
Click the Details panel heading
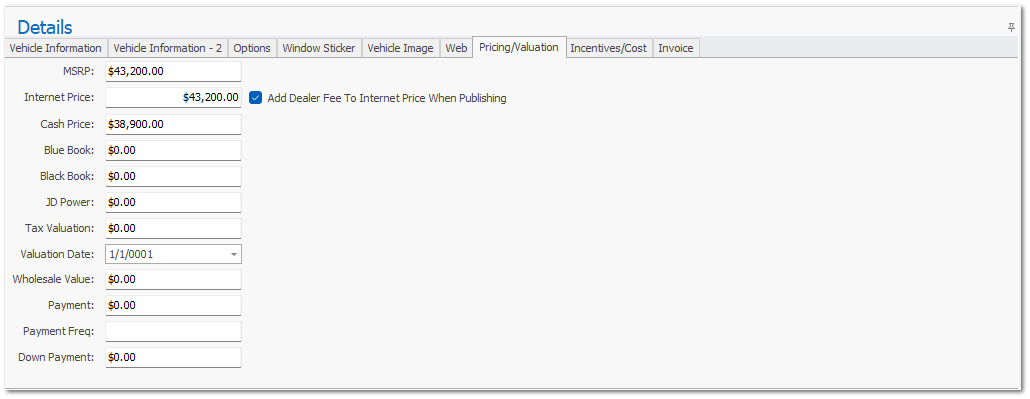pyautogui.click(x=45, y=27)
